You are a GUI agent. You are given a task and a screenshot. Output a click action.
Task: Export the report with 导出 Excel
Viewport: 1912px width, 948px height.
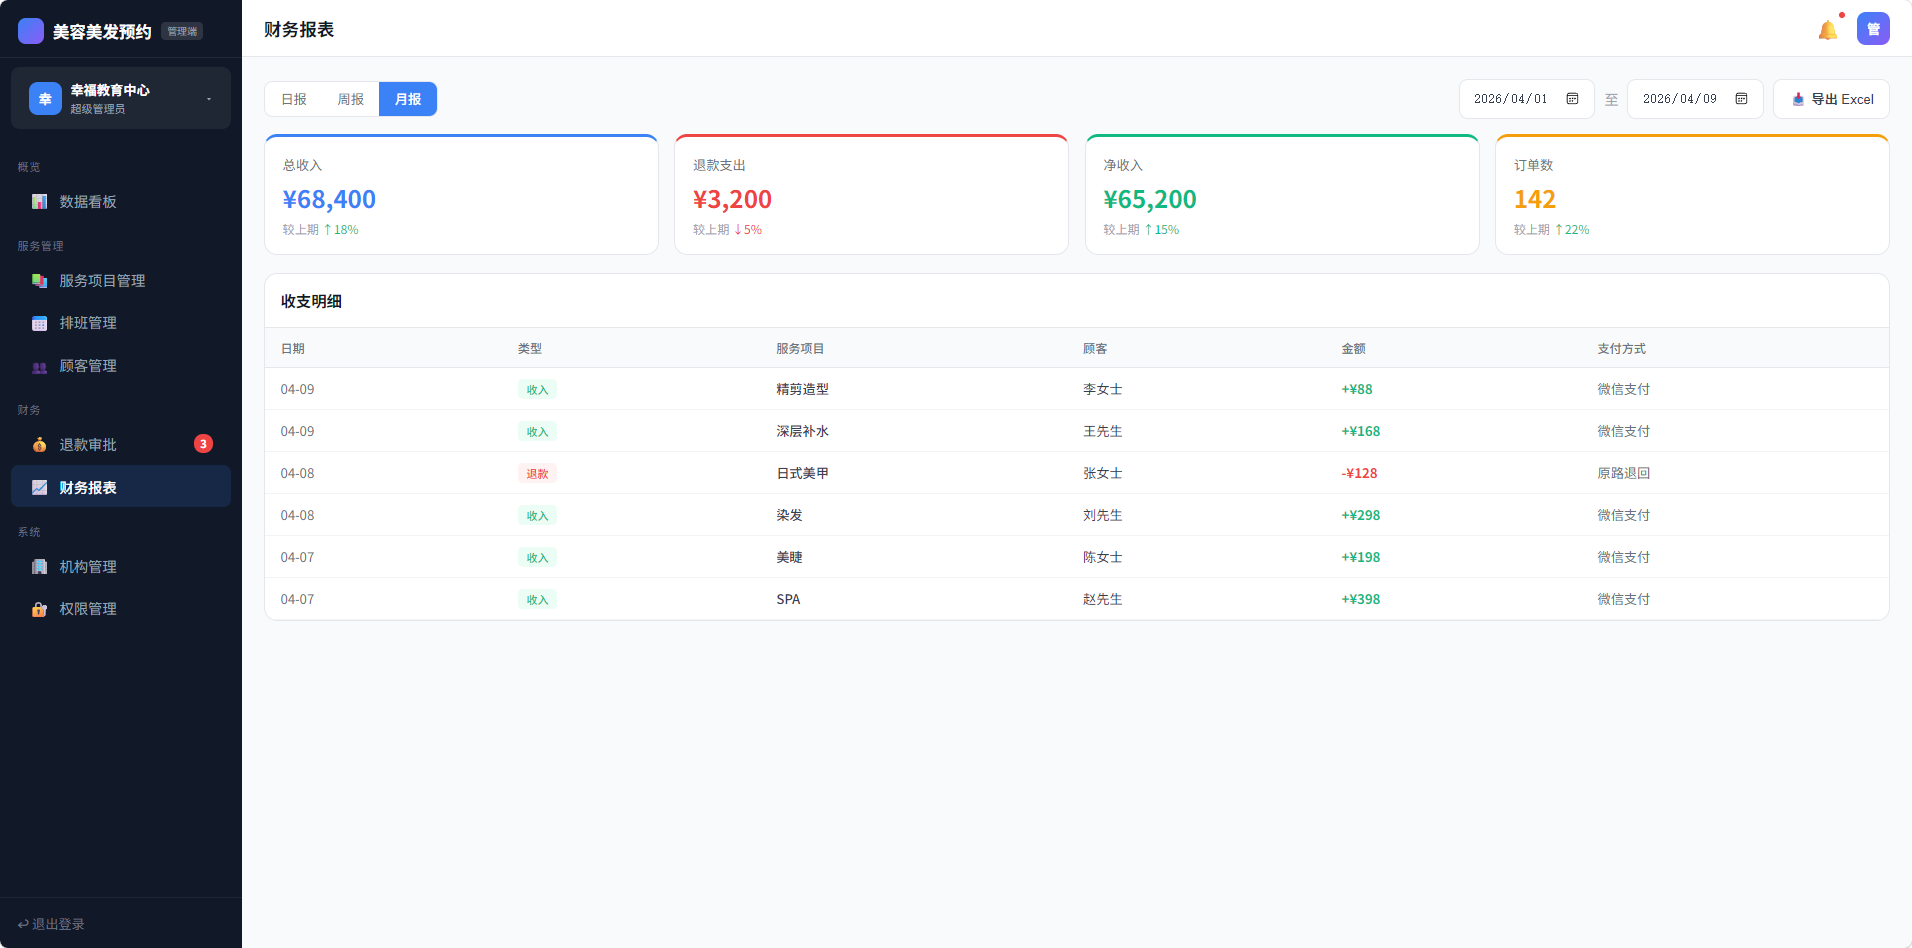tap(1831, 99)
